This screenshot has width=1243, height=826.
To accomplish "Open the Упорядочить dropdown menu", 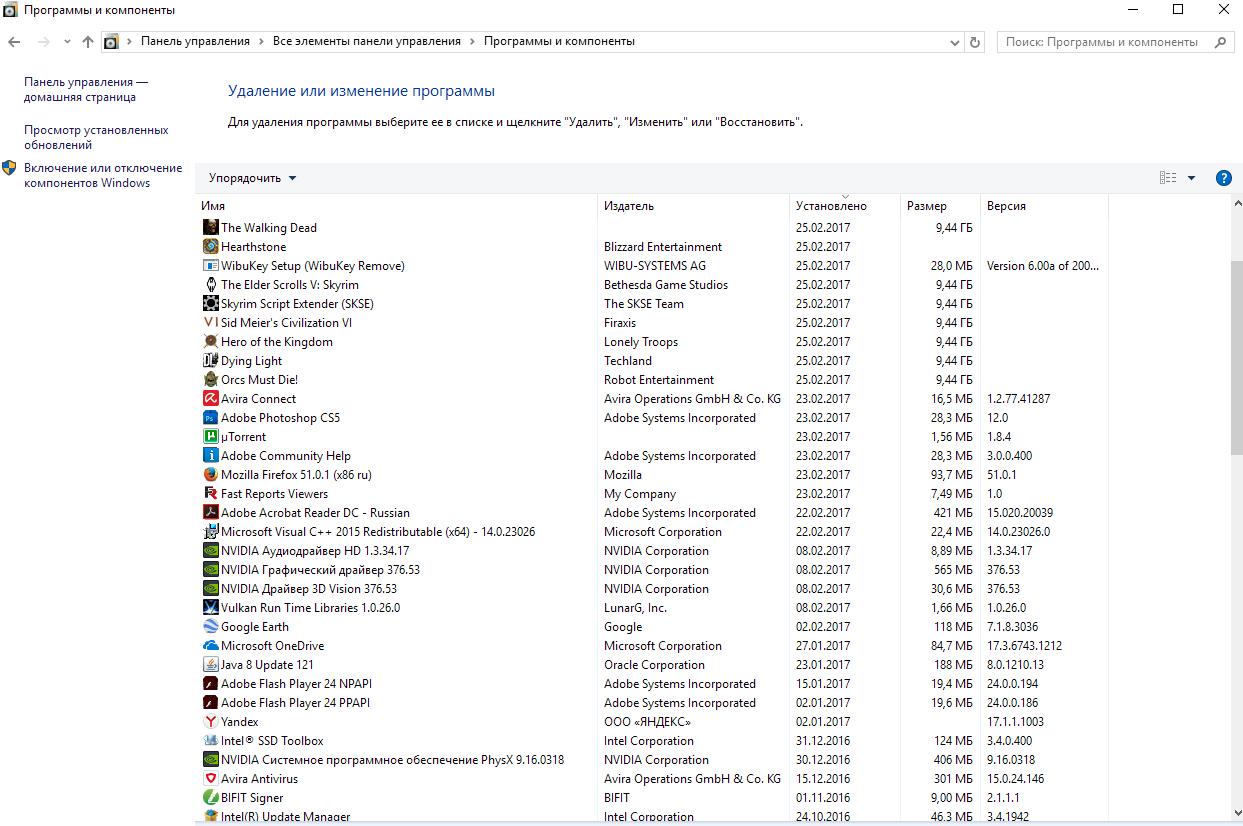I will 253,178.
